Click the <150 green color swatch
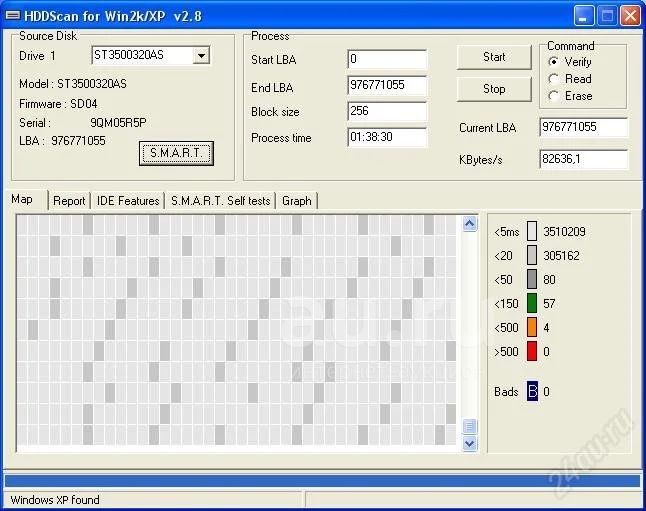The image size is (646, 511). 532,303
